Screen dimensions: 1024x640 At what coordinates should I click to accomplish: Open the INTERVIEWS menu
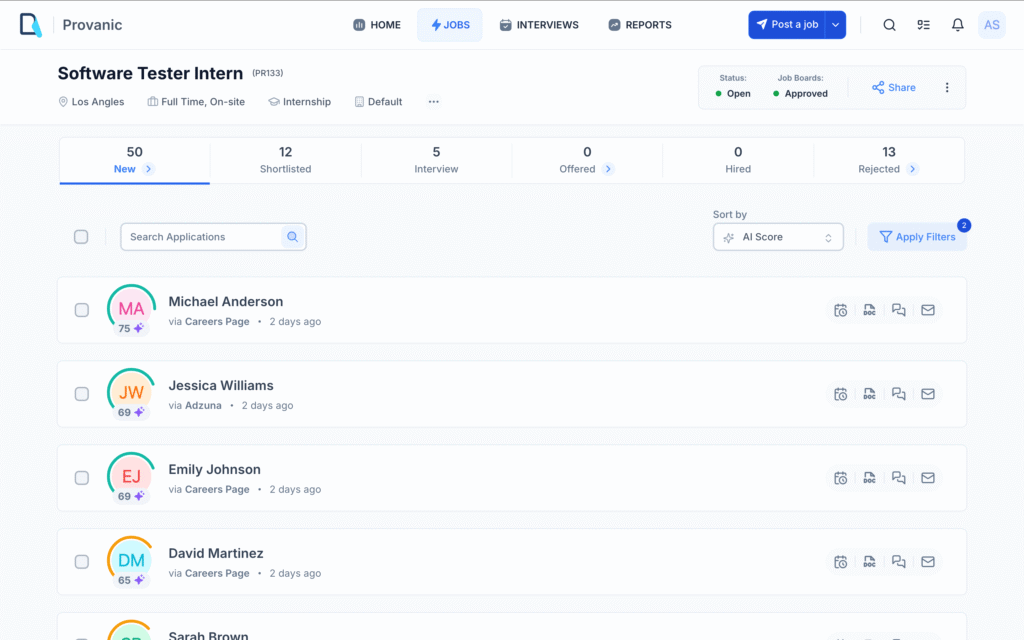pyautogui.click(x=539, y=24)
